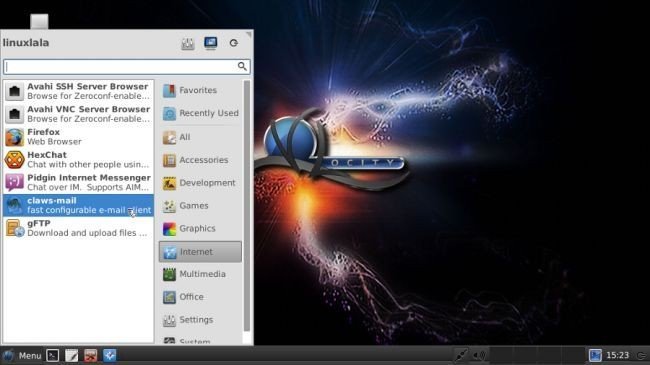Open Pidgin Internet Messenger
Image resolution: width=650 pixels, height=365 pixels.
coord(78,182)
